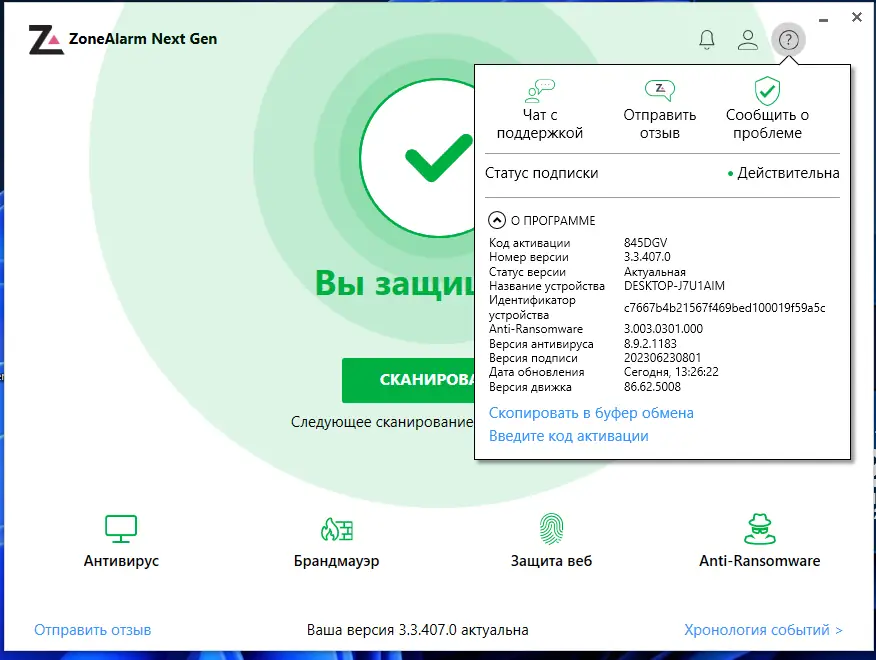Collapse the О ПРОГРАММЕ section
Viewport: 876px width, 660px height.
pyautogui.click(x=497, y=220)
